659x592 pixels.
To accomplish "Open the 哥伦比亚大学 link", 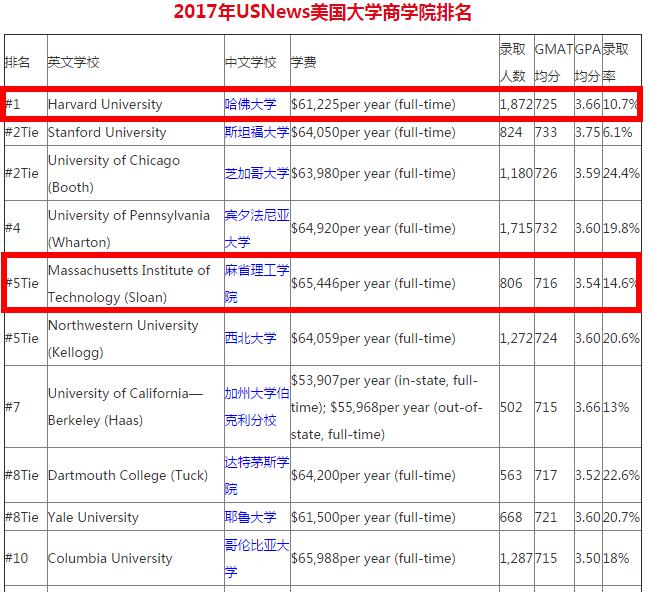I will click(x=257, y=558).
